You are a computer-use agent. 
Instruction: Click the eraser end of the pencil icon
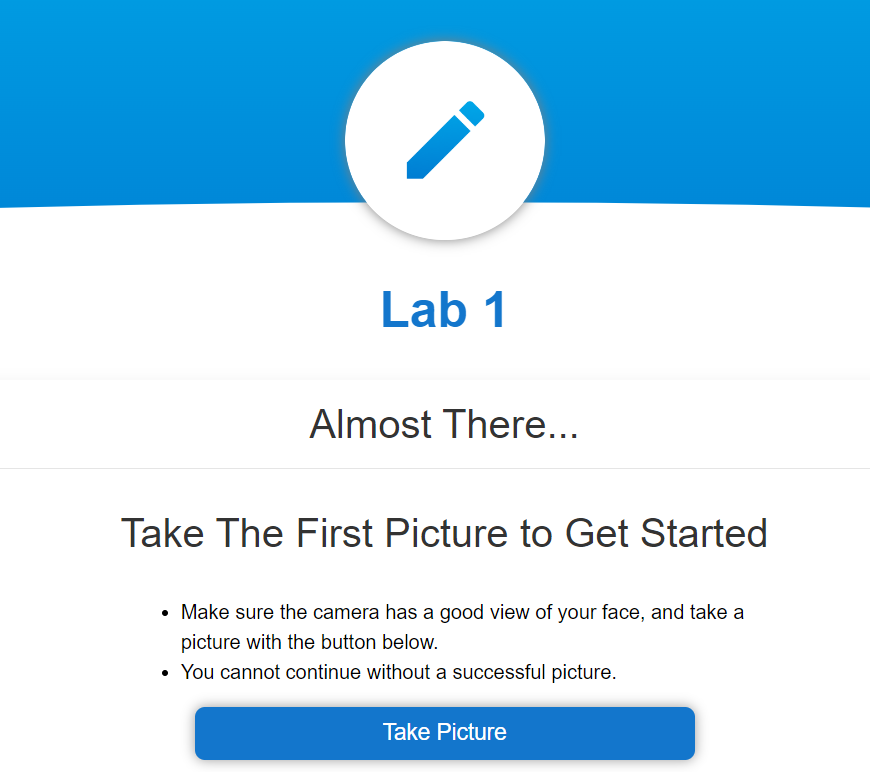(472, 113)
